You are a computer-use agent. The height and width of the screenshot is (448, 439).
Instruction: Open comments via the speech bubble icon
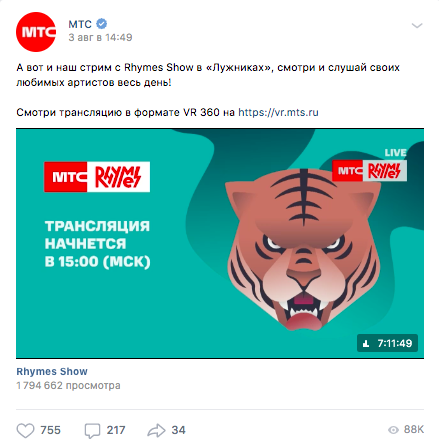92,431
